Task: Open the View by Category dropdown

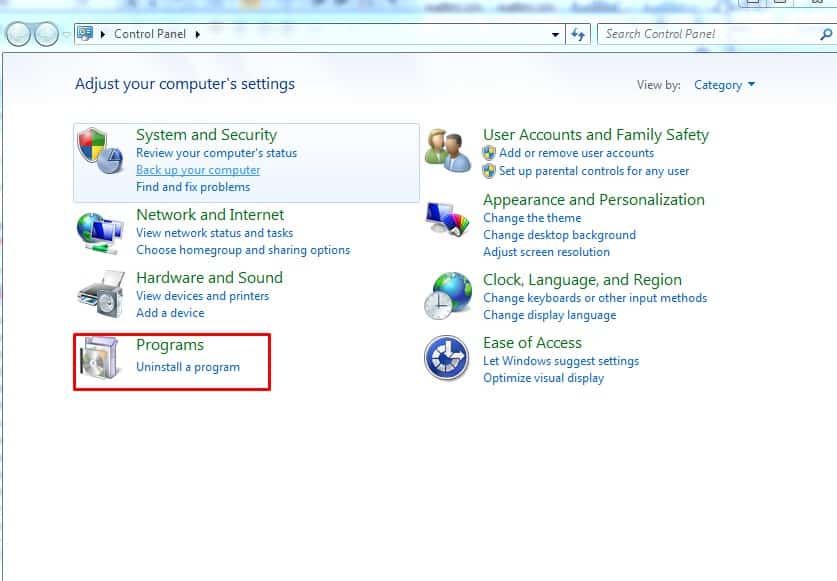Action: [x=724, y=85]
